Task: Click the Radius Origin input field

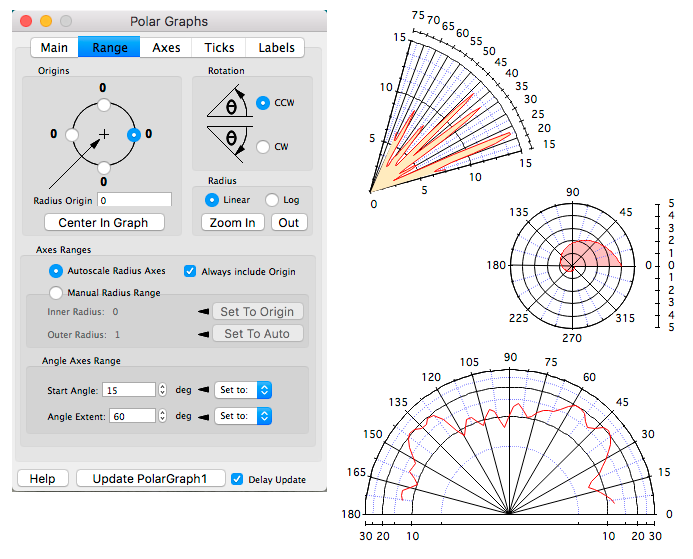Action: click(x=134, y=200)
